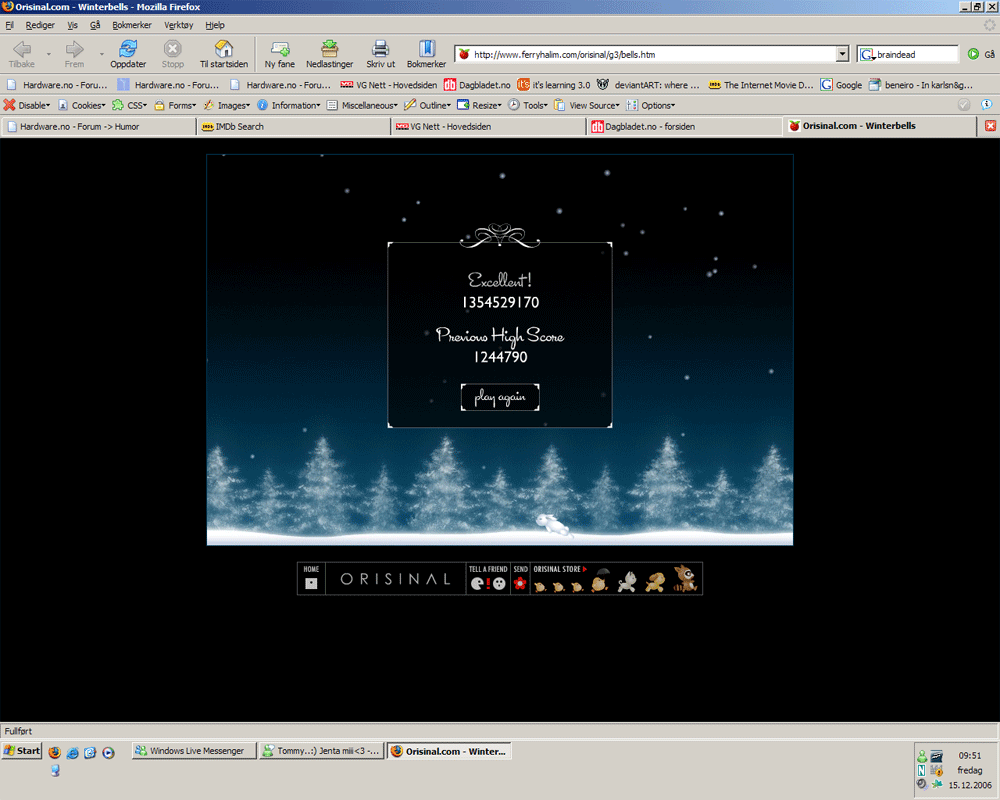Launch Internet Explorer quick launch icon

pos(73,753)
